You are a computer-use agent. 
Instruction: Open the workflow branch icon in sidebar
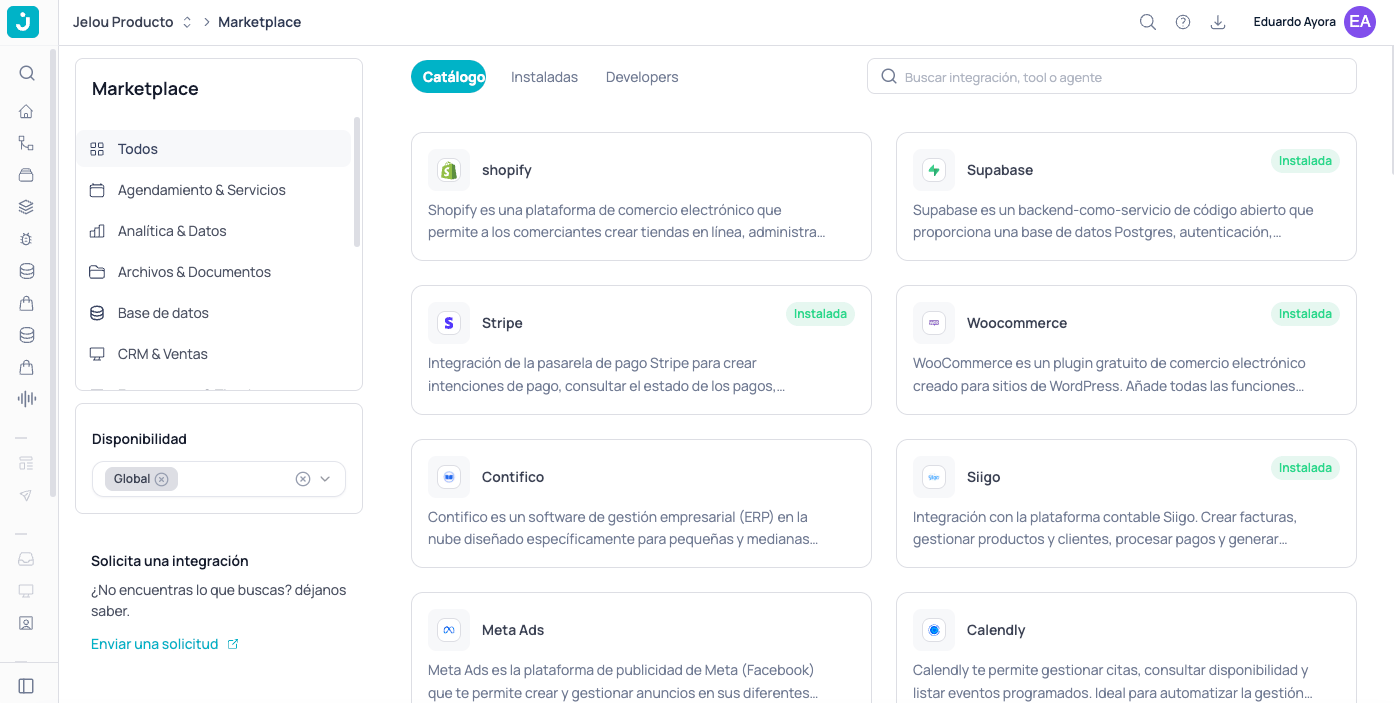click(x=27, y=143)
